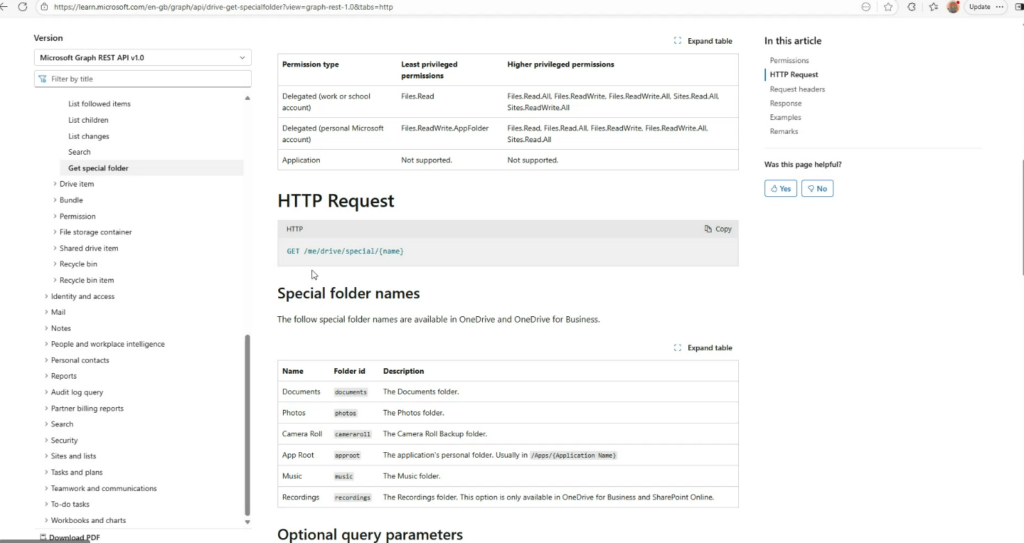Expand the Permission node

[77, 216]
